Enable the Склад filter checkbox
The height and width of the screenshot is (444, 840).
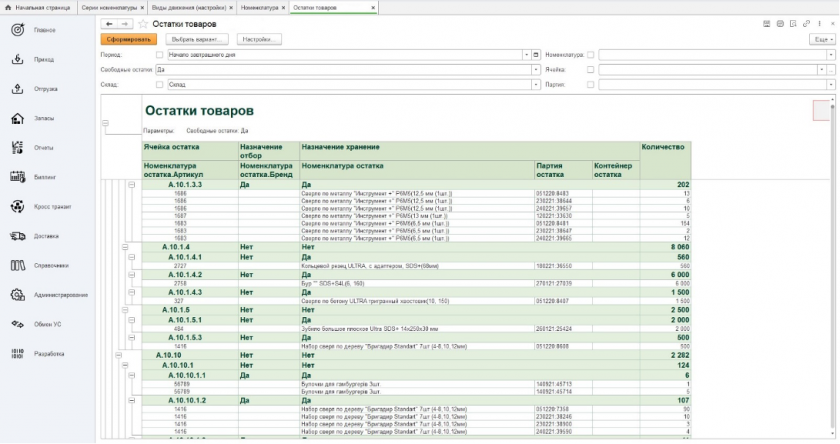pyautogui.click(x=160, y=85)
